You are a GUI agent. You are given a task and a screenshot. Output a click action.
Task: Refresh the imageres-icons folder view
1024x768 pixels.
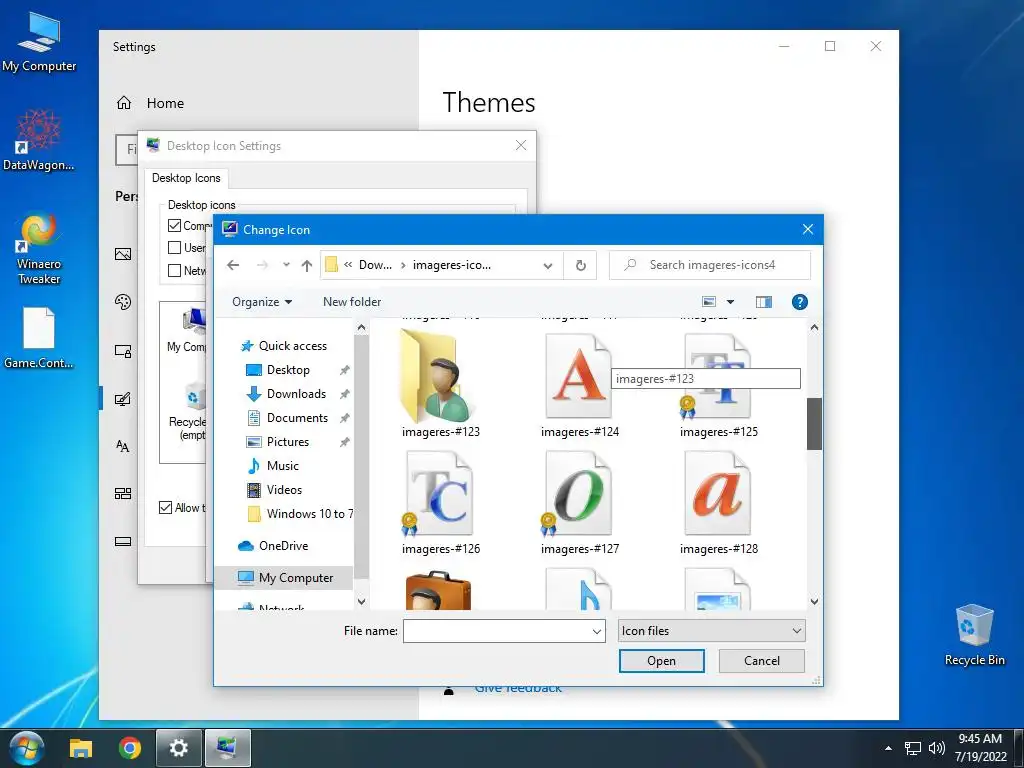click(x=580, y=265)
